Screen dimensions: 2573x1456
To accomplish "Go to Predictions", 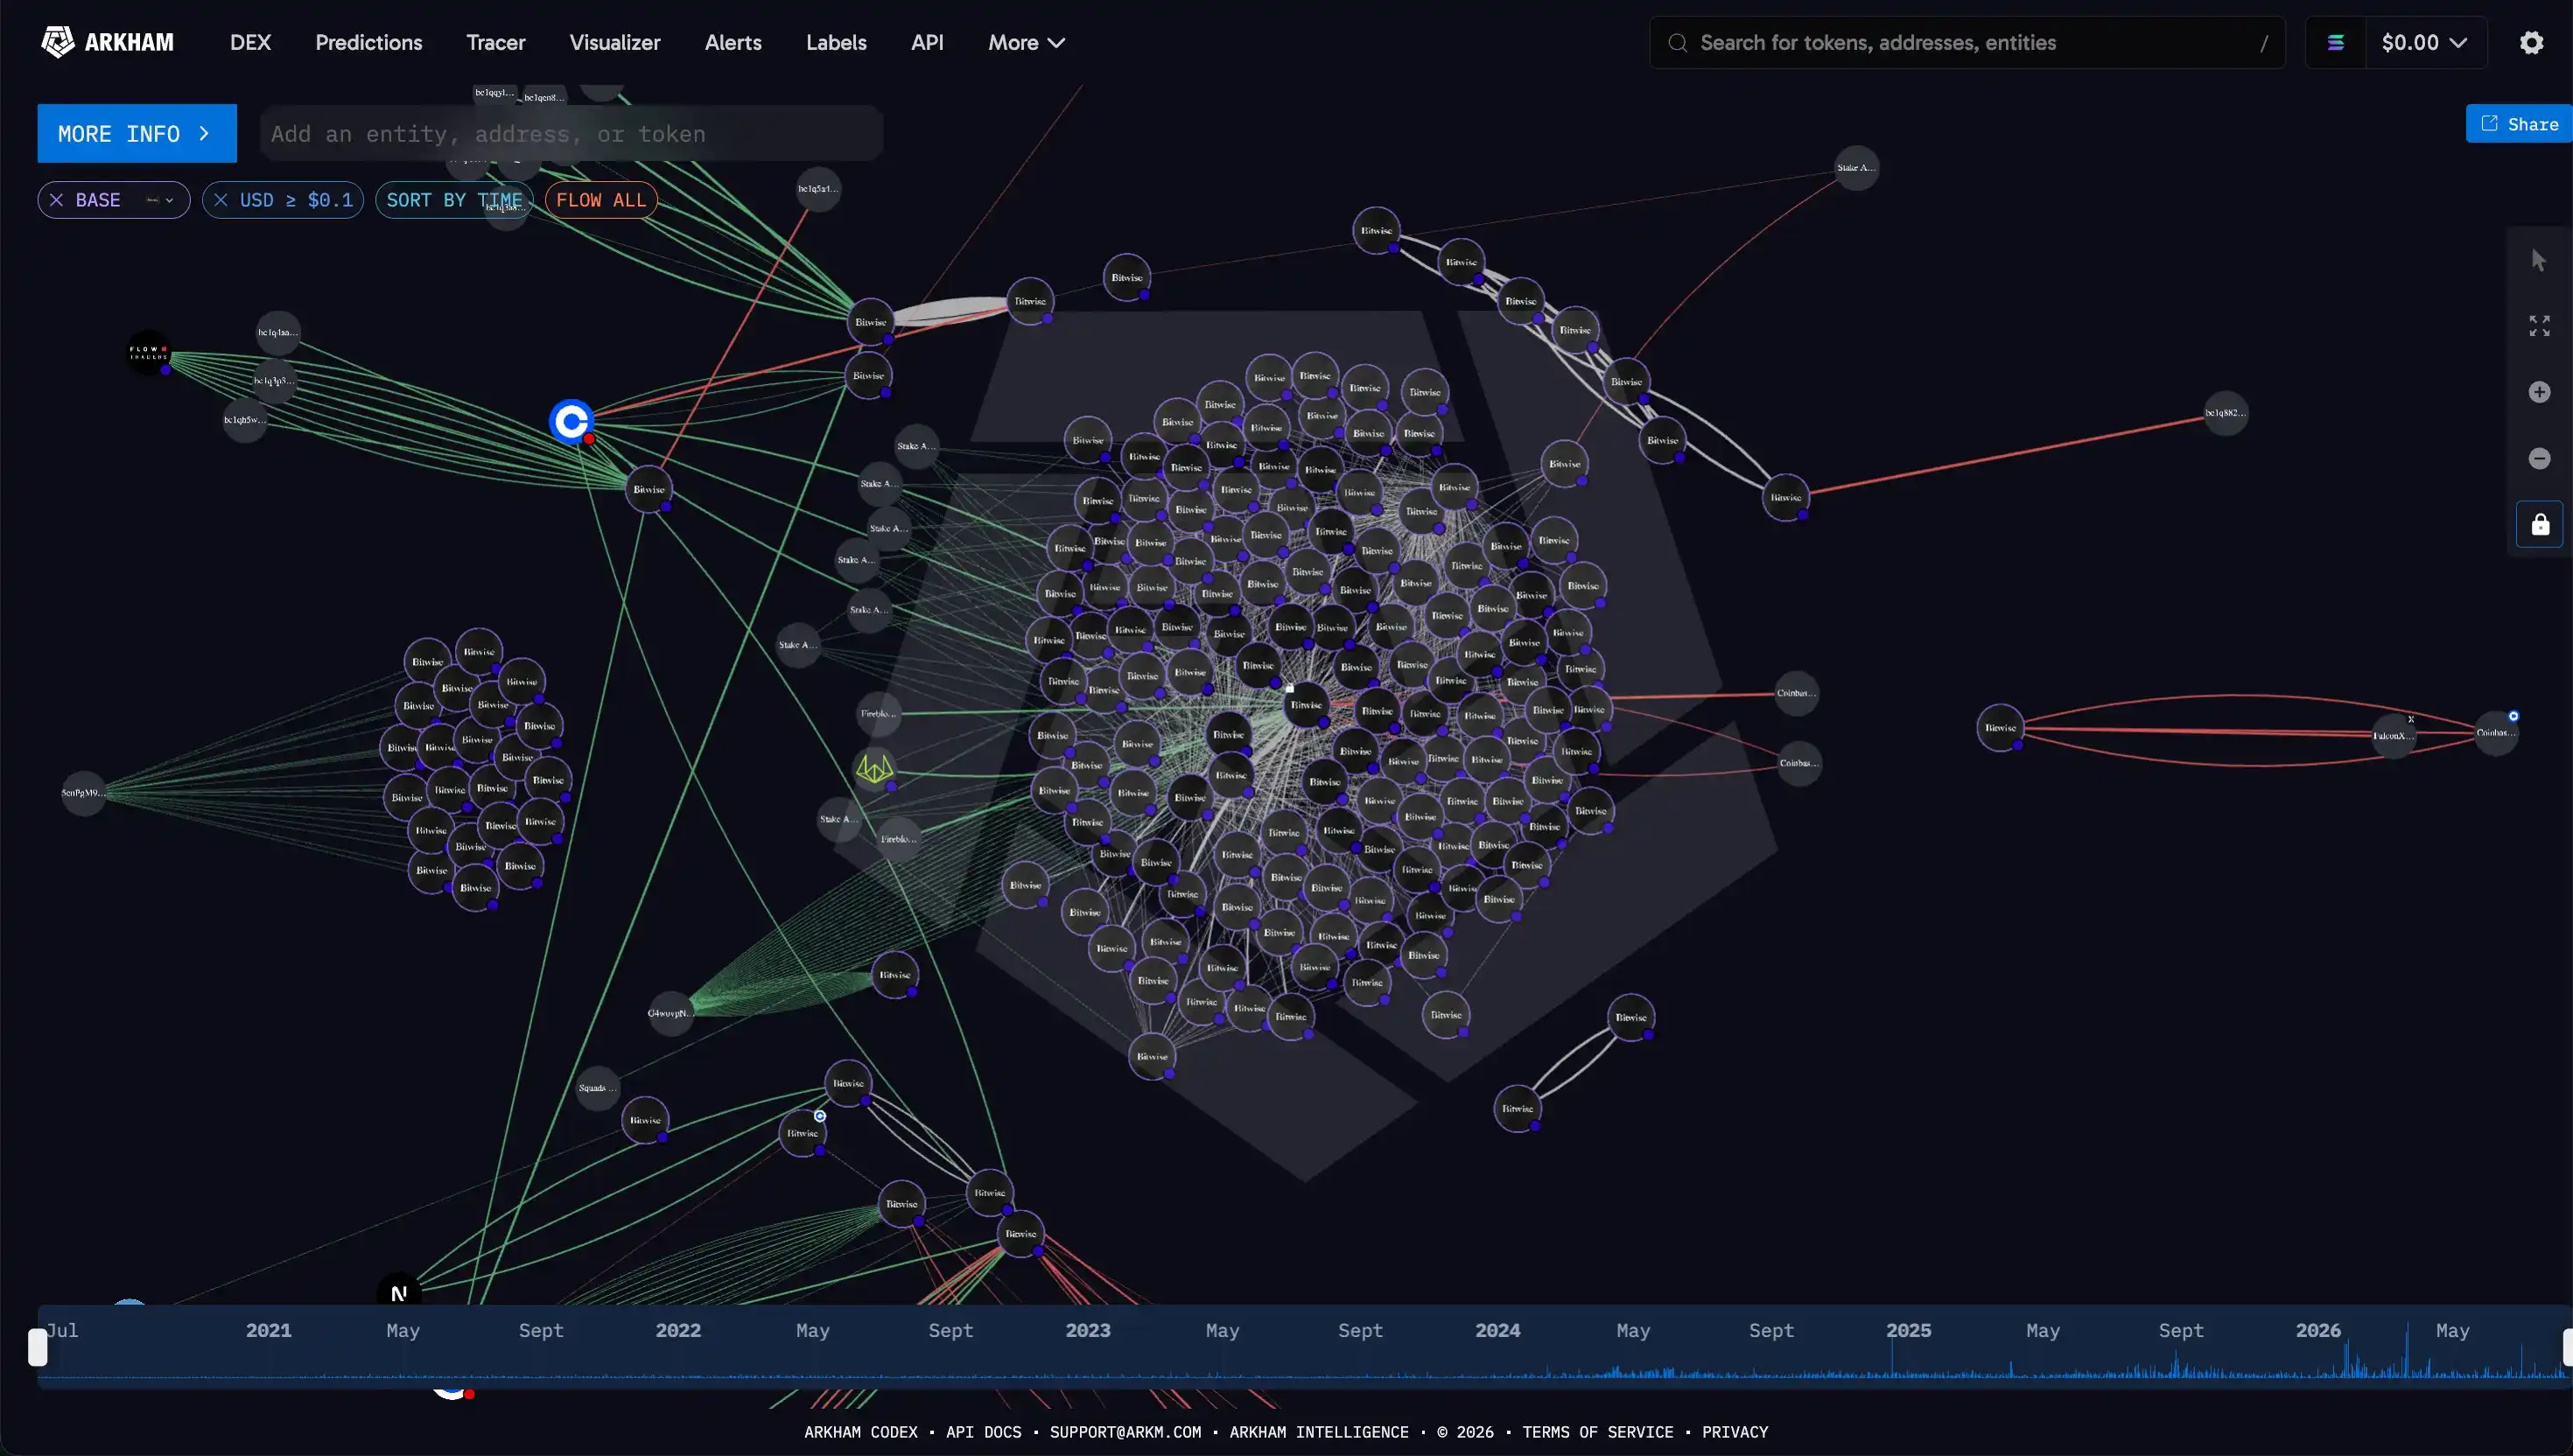I will [369, 42].
